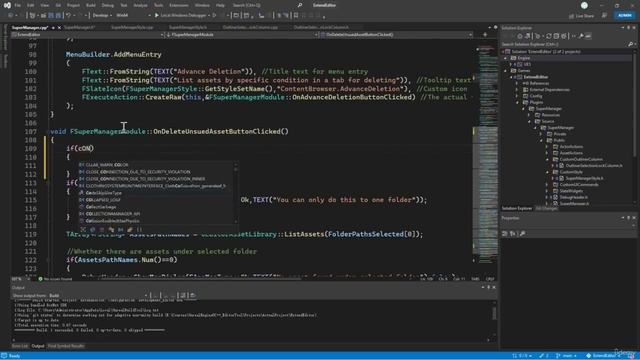The image size is (640, 360).
Task: Start Local Windows Debugger
Action: (180, 16)
